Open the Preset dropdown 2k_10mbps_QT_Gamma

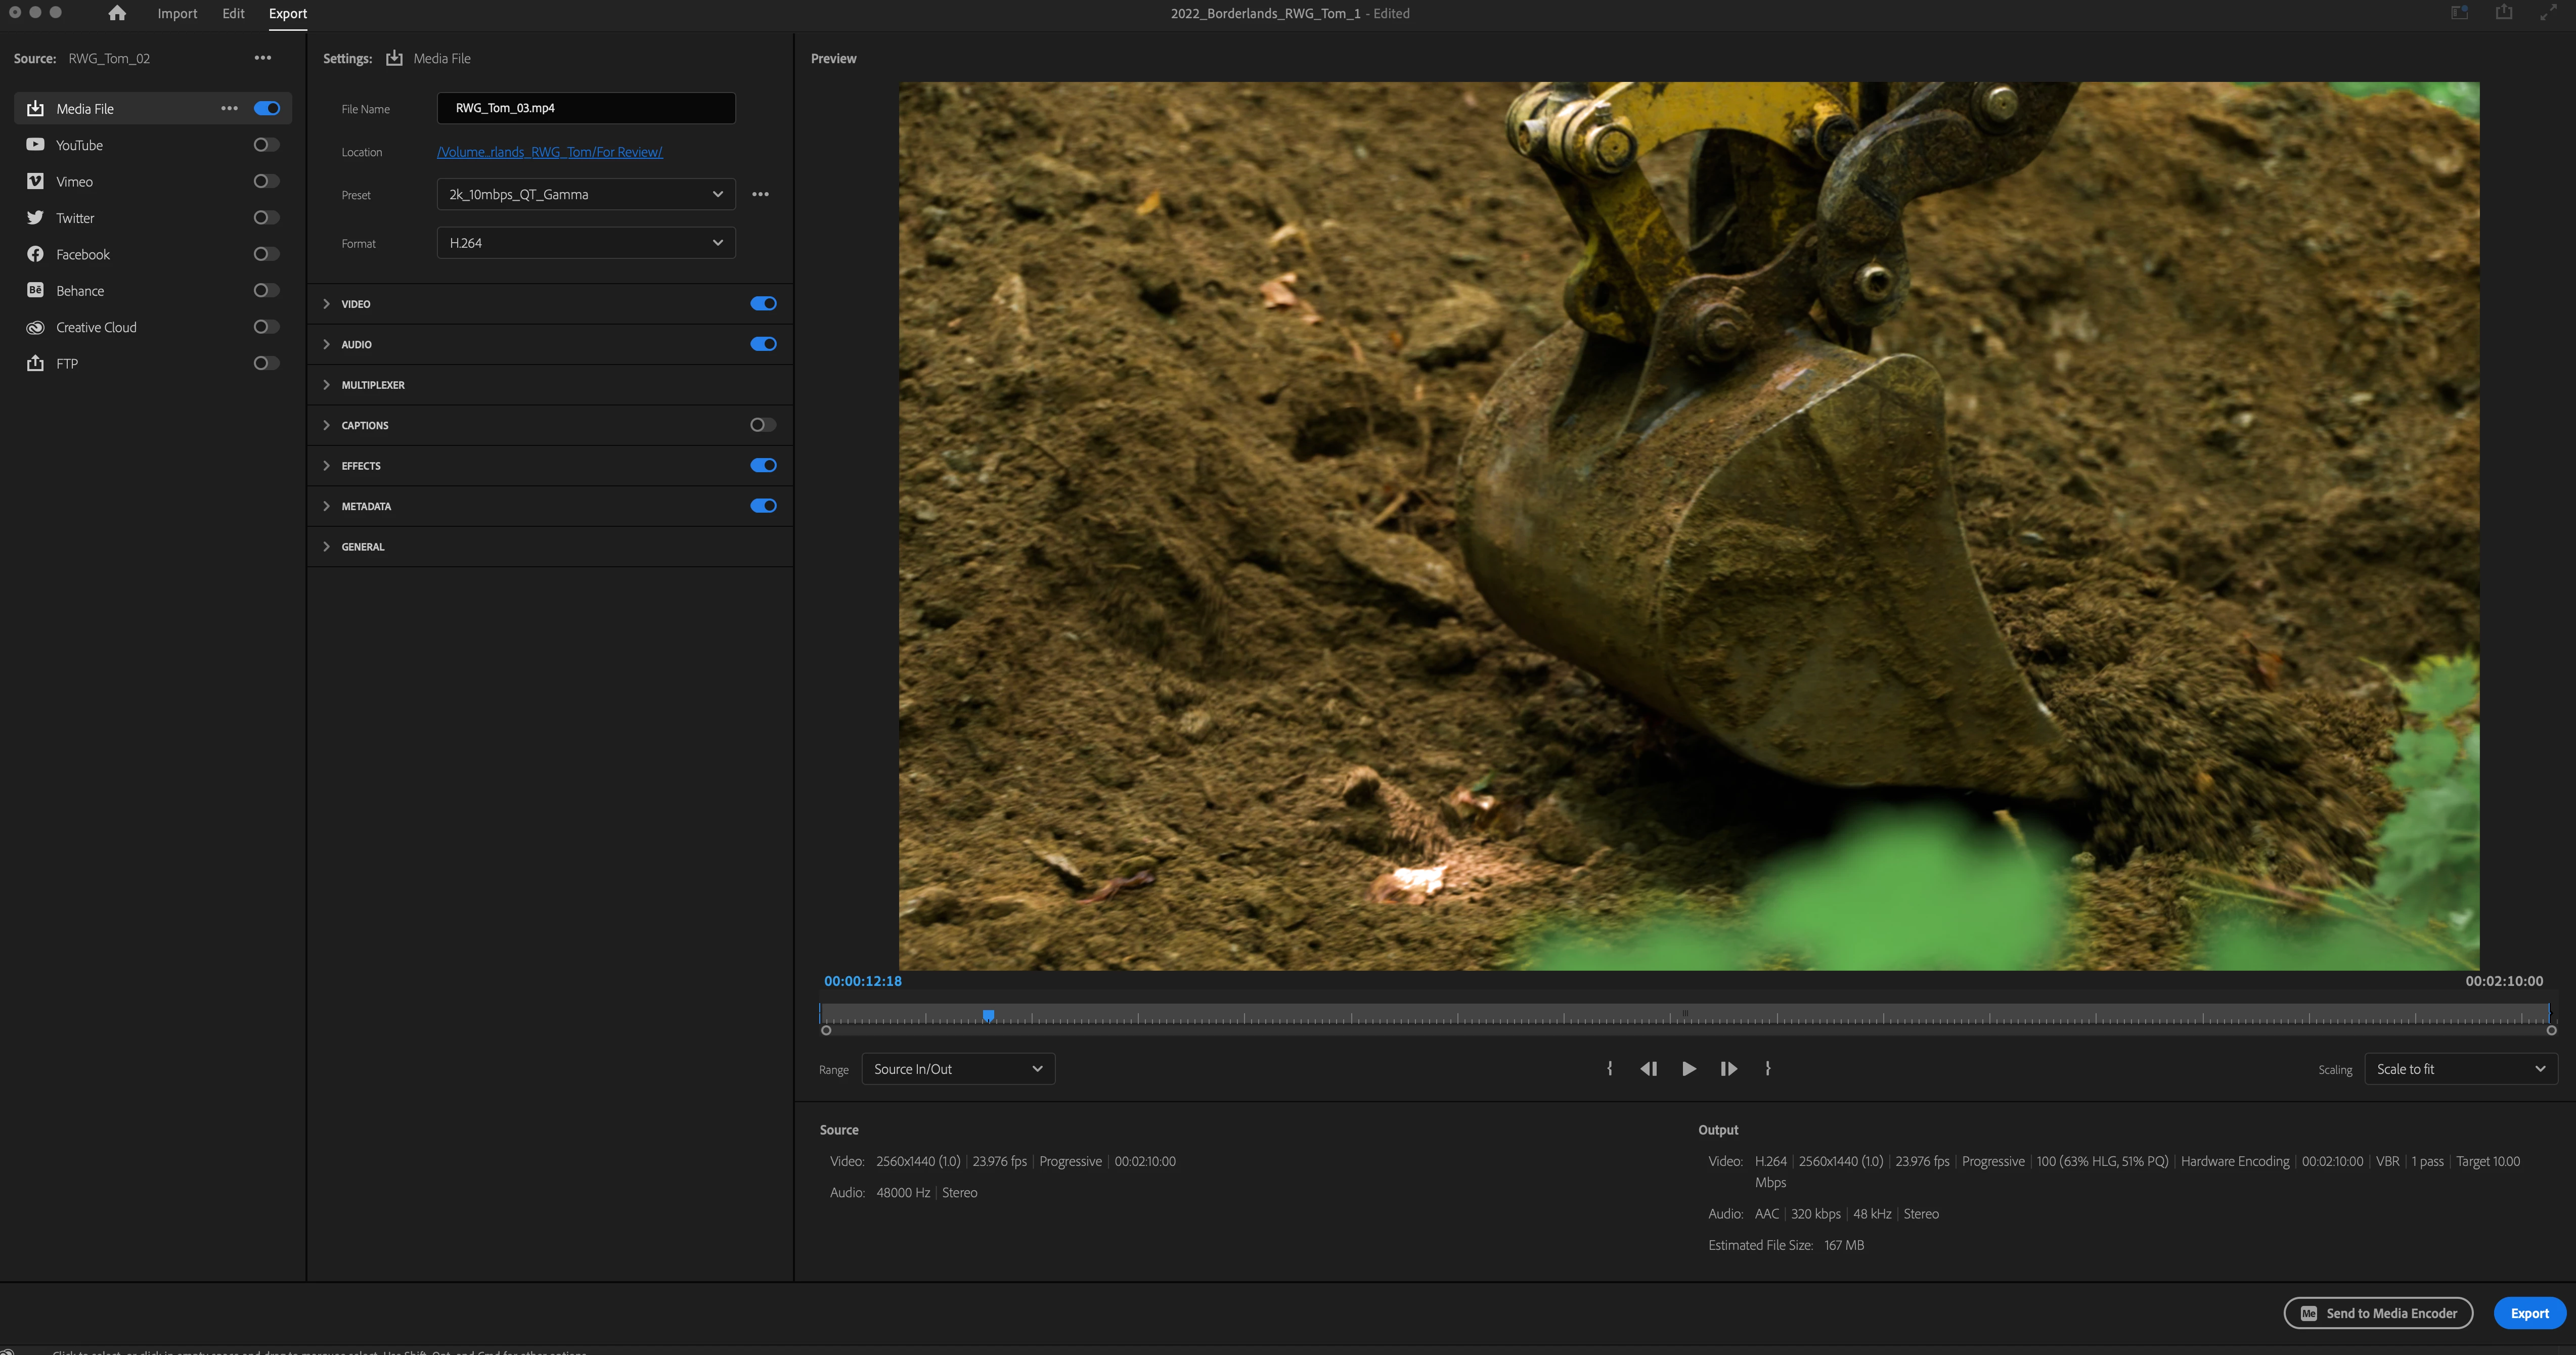coord(586,194)
